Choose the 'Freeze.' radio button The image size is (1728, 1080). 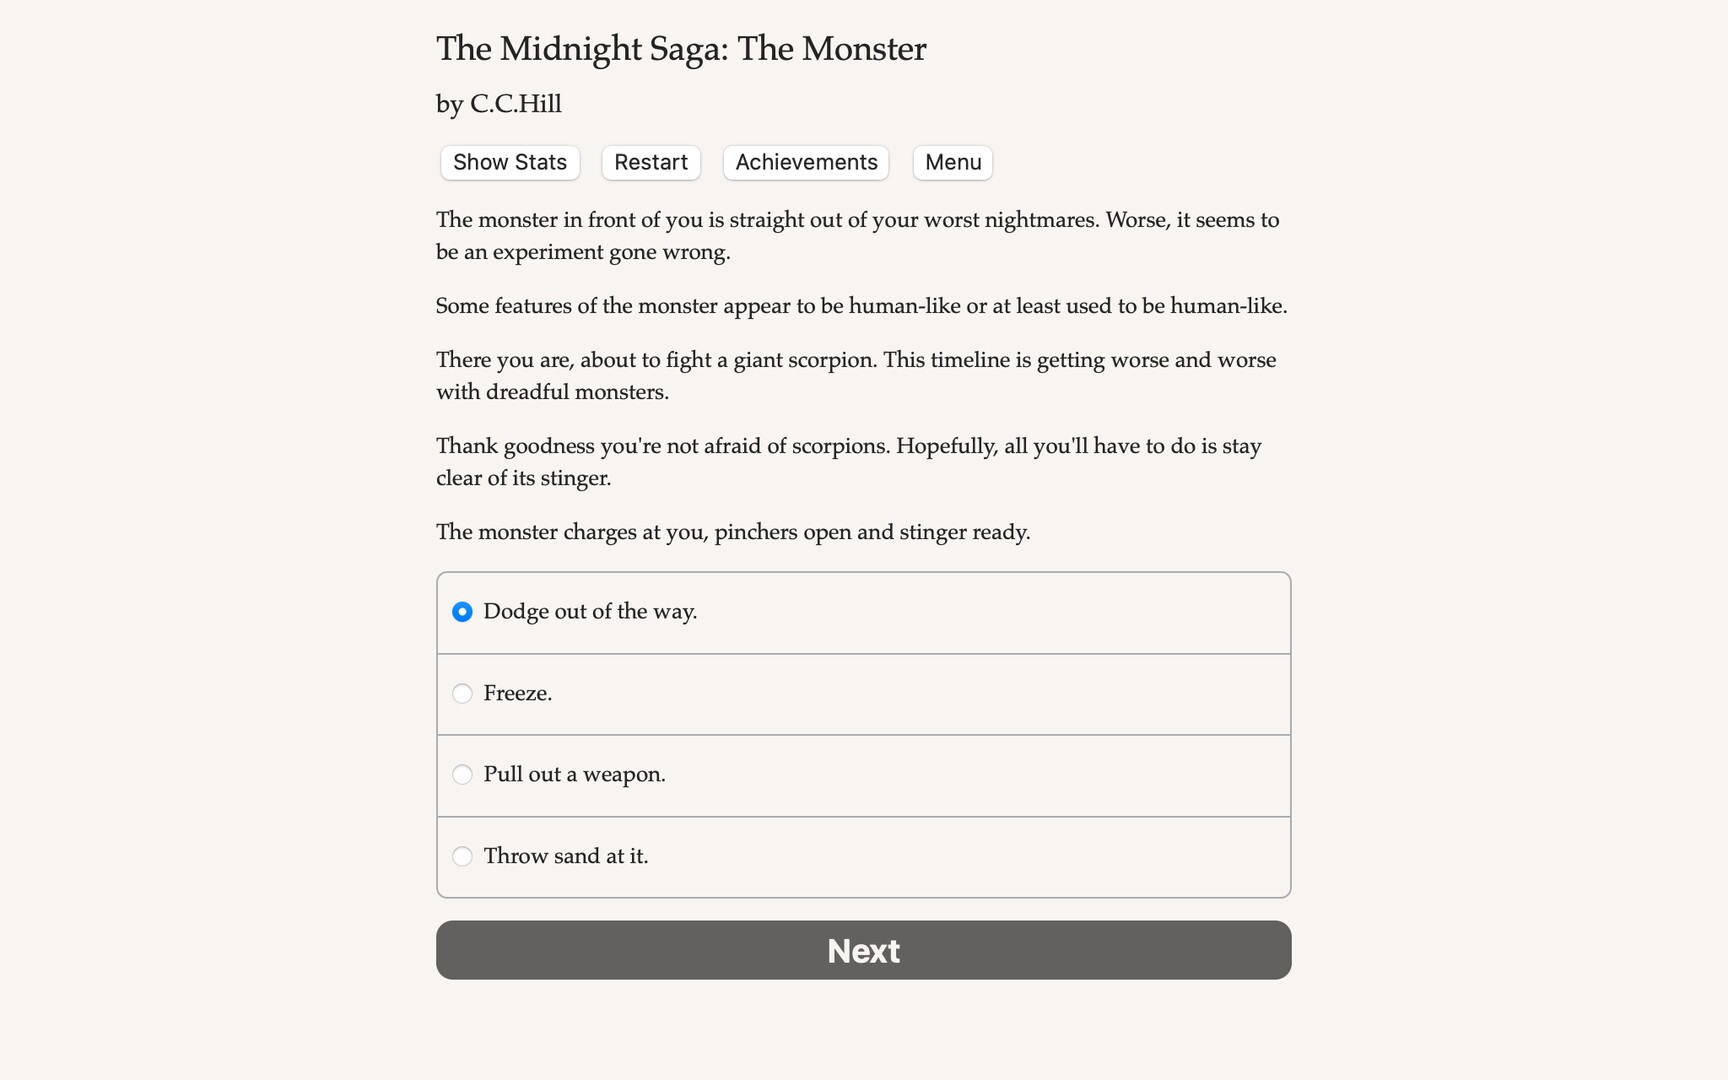pos(462,694)
